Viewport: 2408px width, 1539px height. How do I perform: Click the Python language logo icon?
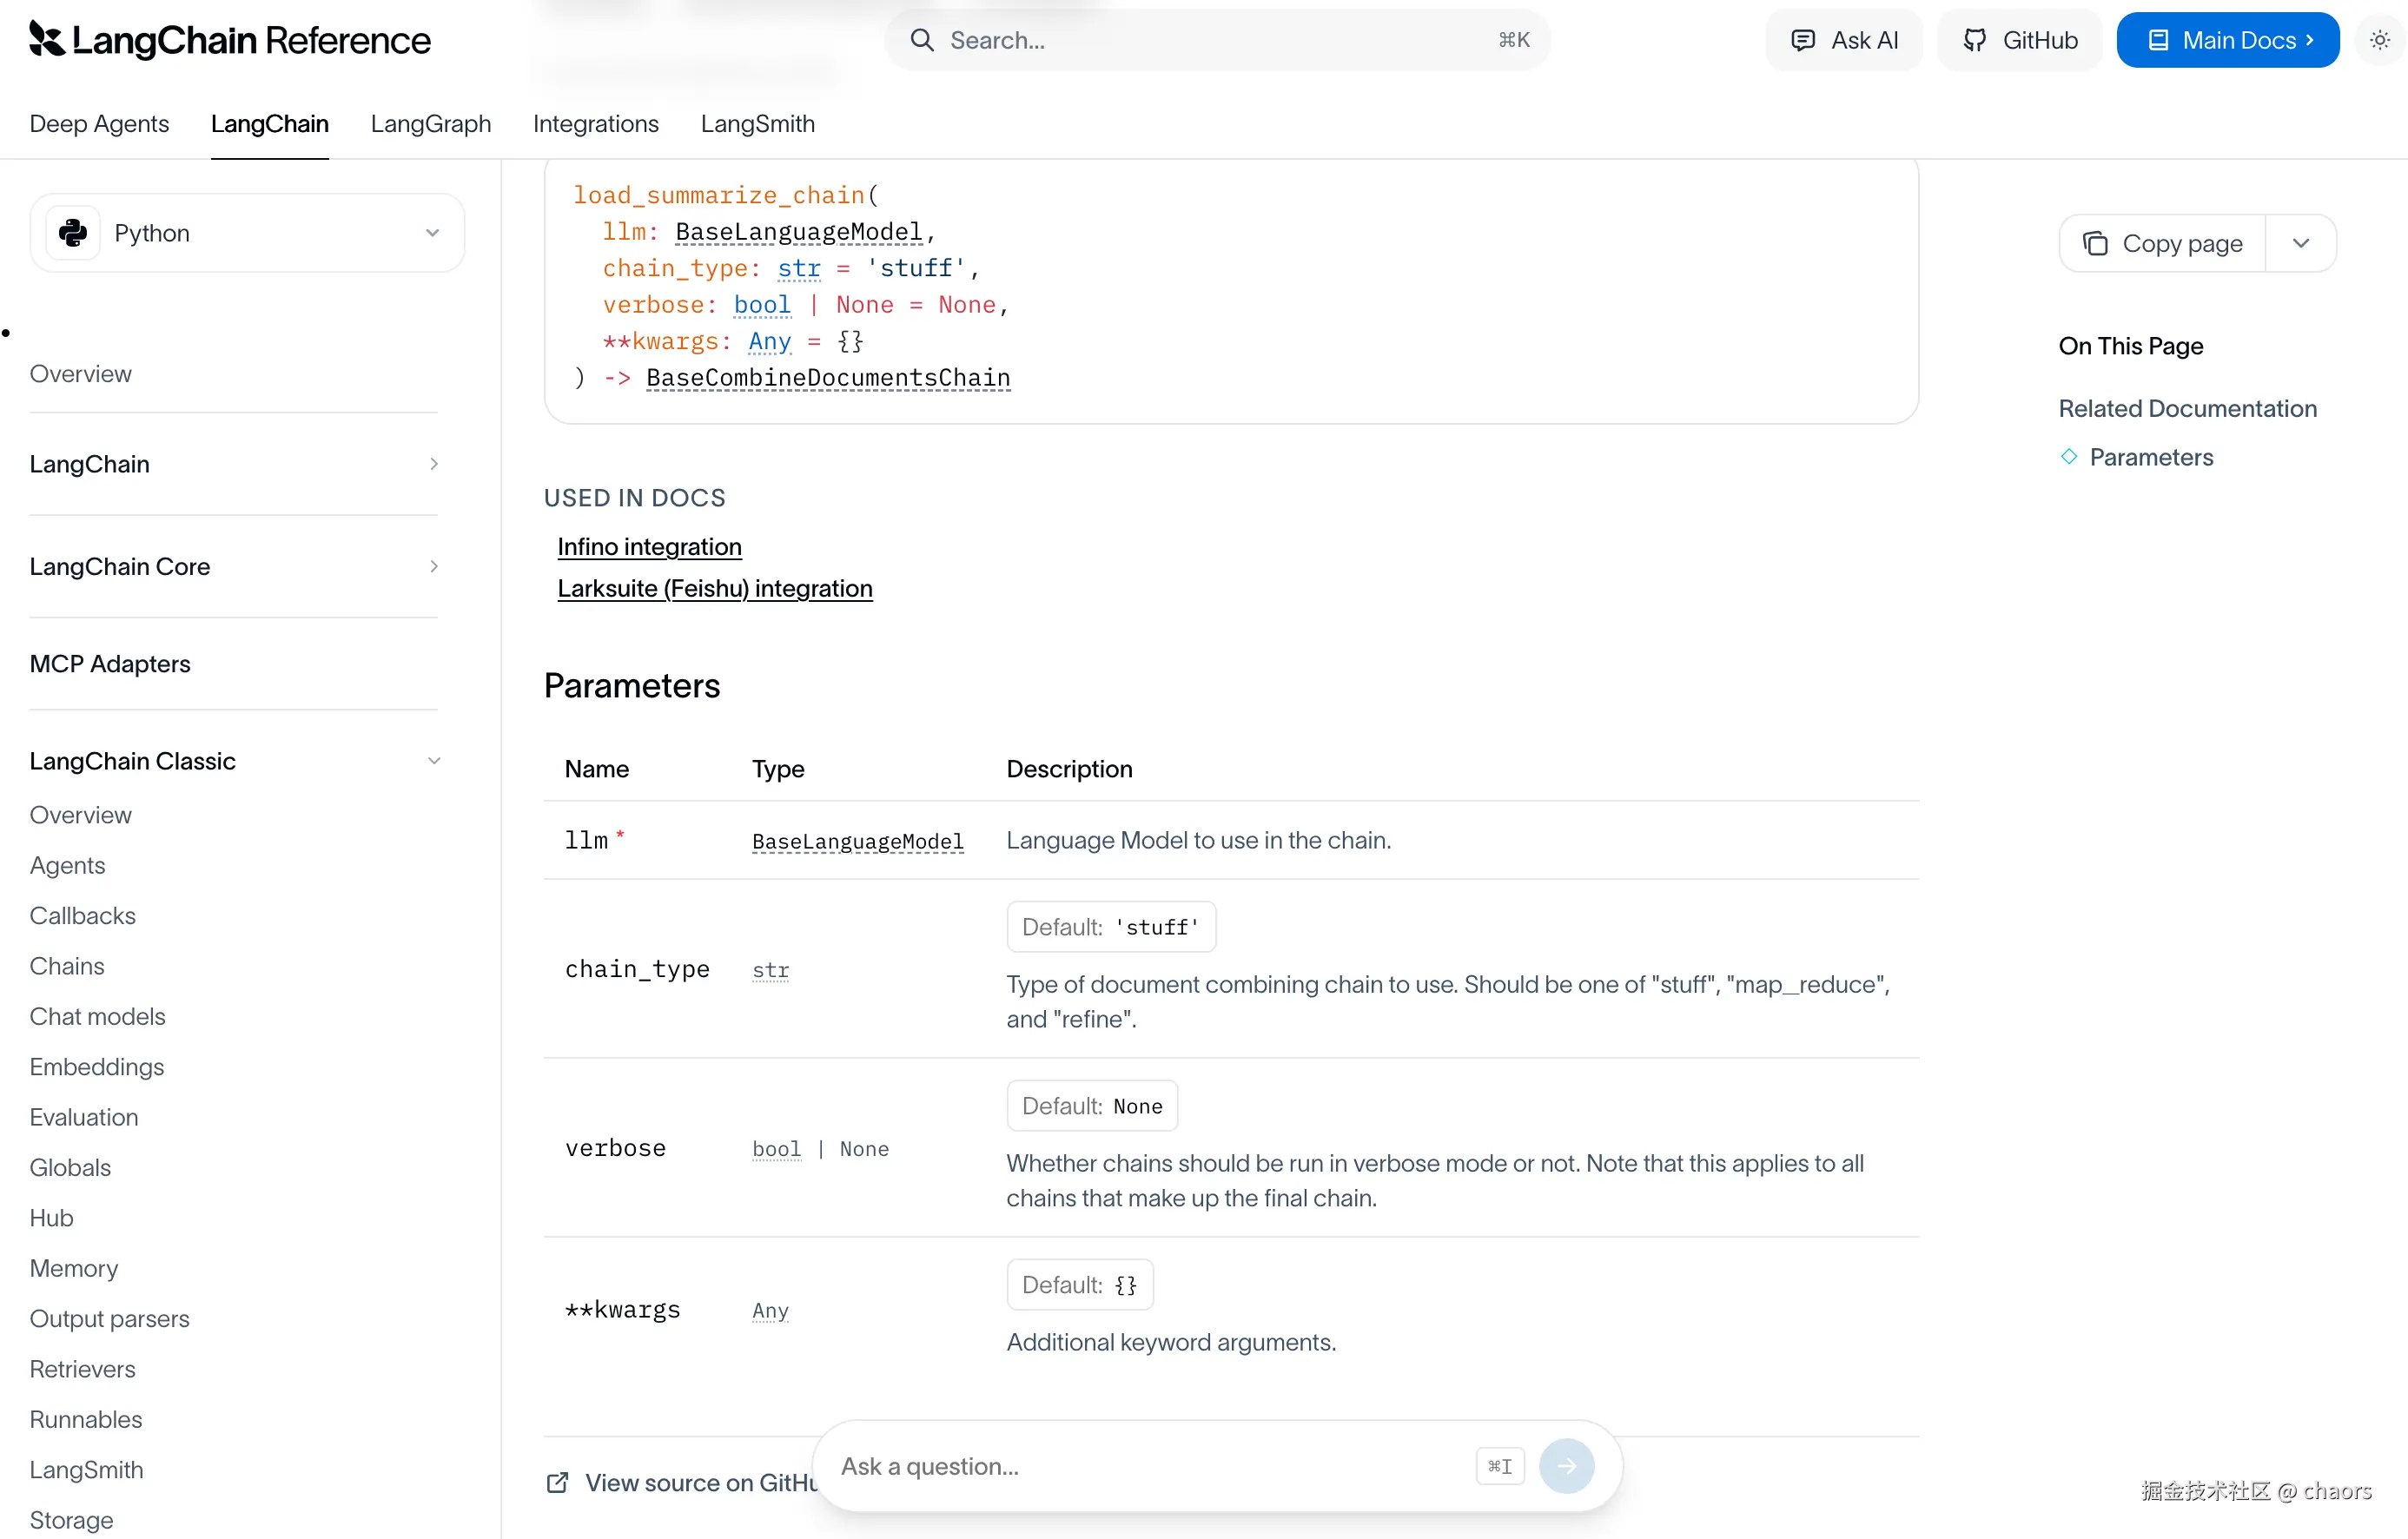(x=73, y=233)
